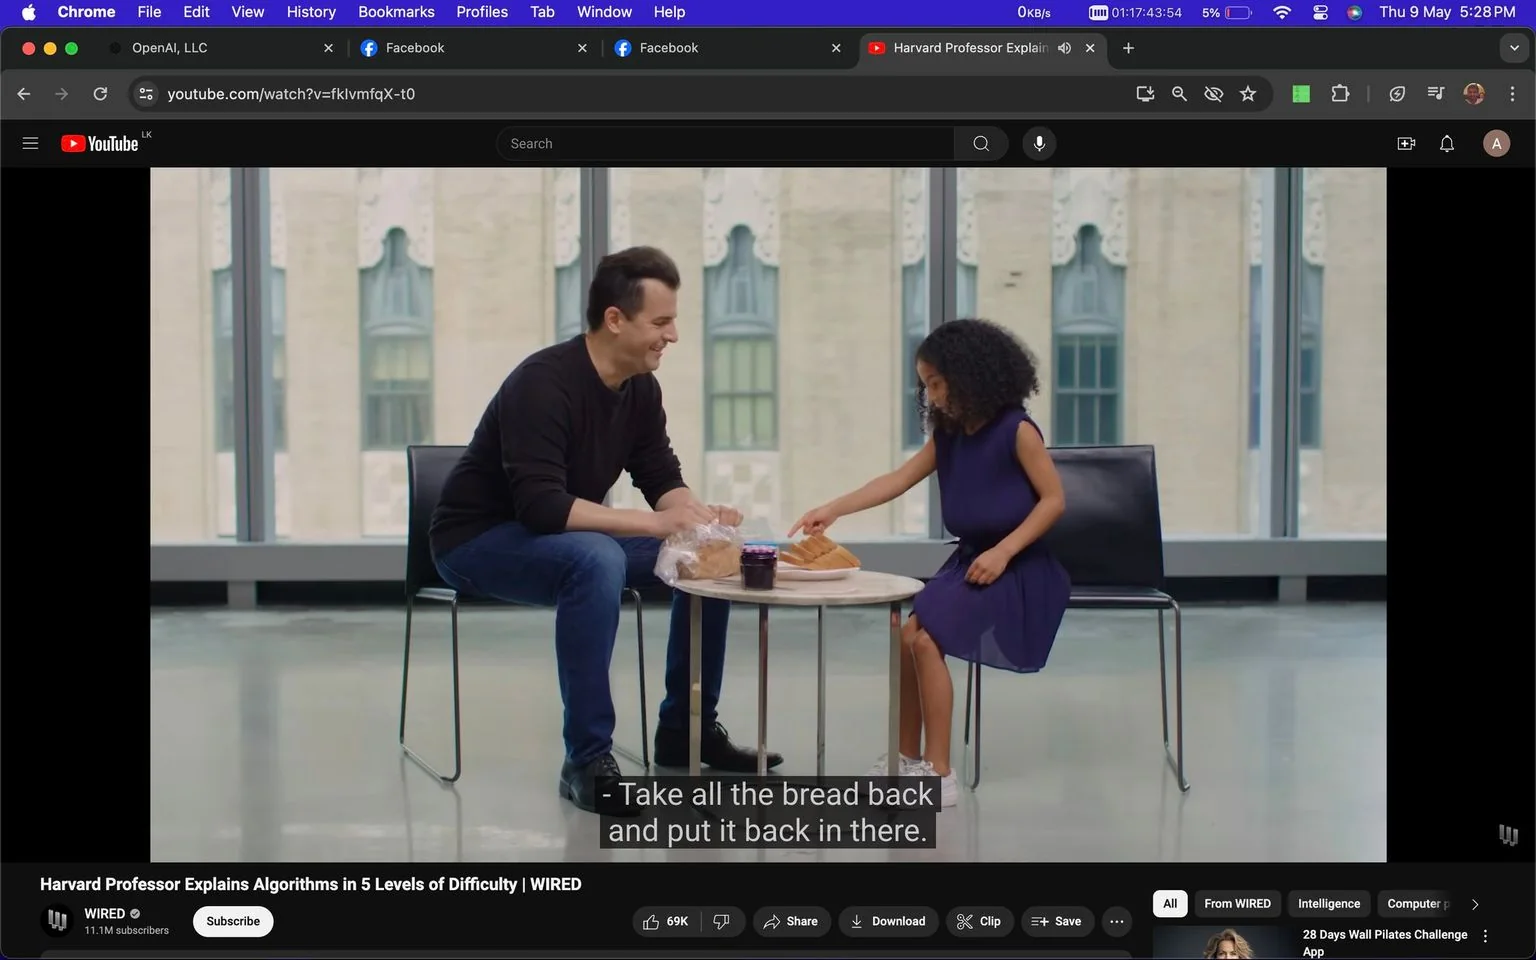Viewport: 1536px width, 960px height.
Task: Open the YouTube account avatar menu
Action: coord(1496,144)
